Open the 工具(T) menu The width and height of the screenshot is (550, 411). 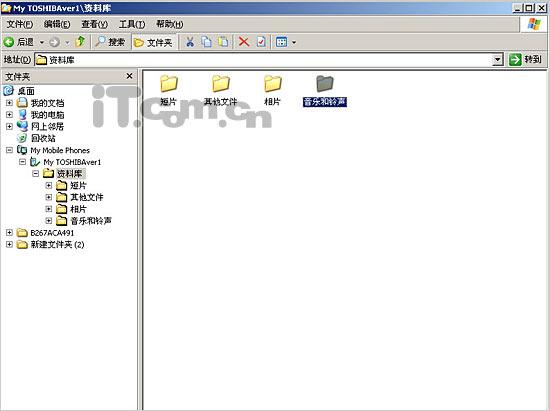132,24
